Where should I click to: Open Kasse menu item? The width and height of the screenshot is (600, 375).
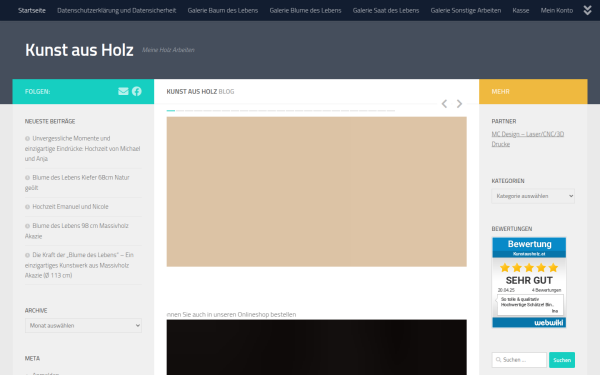pyautogui.click(x=521, y=10)
